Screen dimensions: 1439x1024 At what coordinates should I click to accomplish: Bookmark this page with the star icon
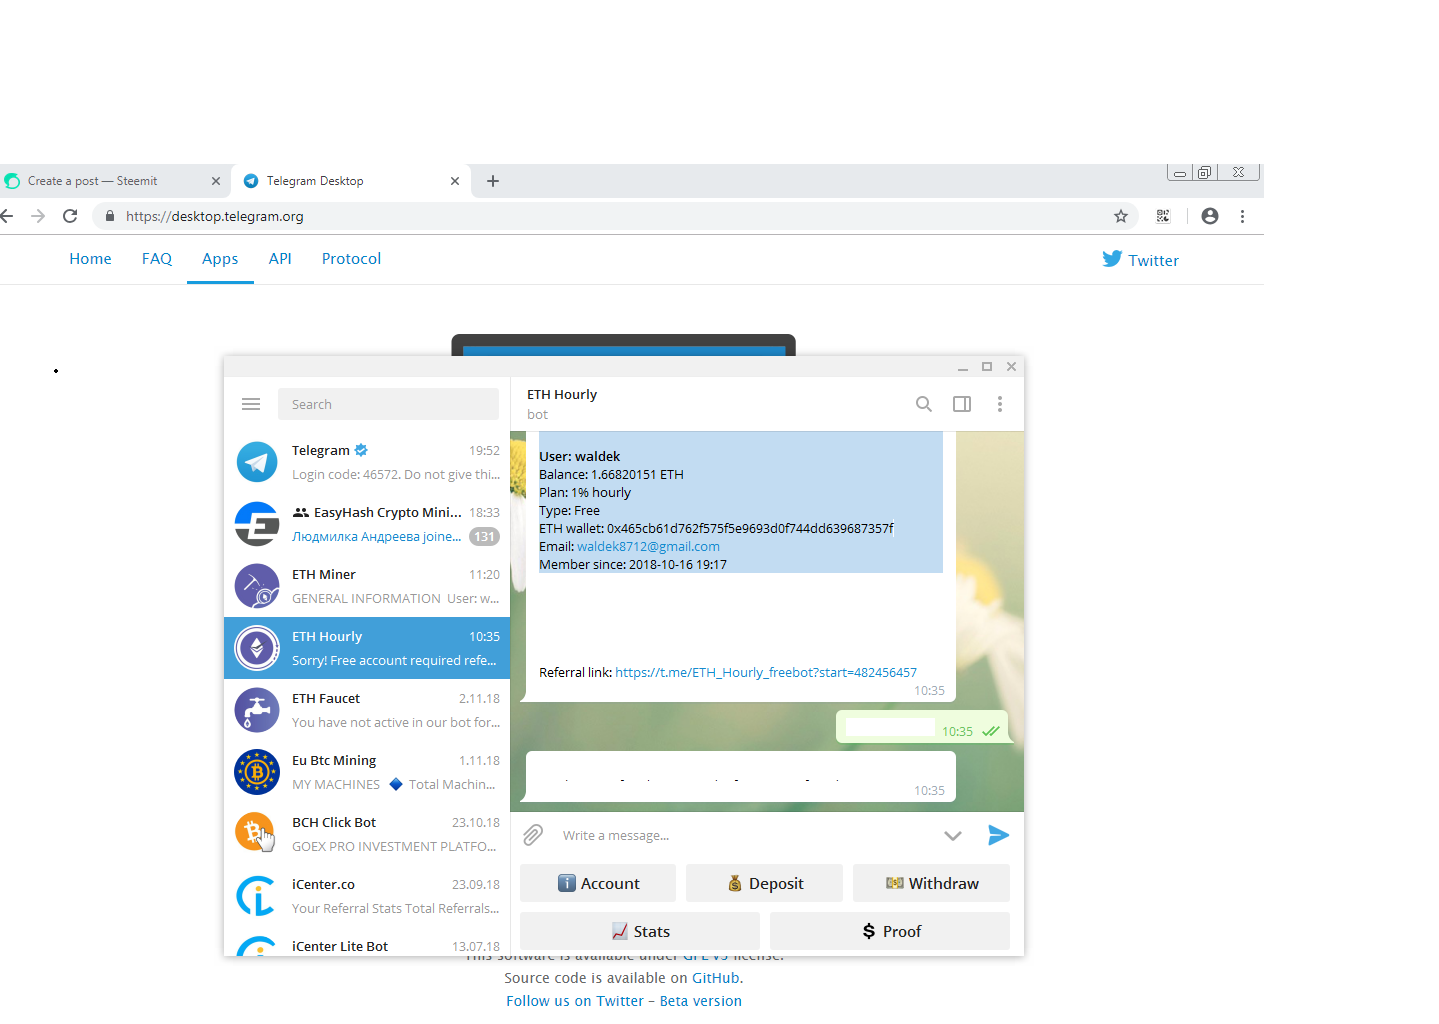coord(1121,216)
